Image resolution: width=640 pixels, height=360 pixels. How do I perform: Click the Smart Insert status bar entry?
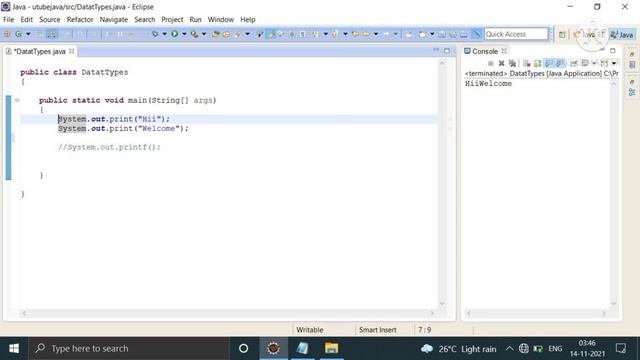tap(378, 330)
